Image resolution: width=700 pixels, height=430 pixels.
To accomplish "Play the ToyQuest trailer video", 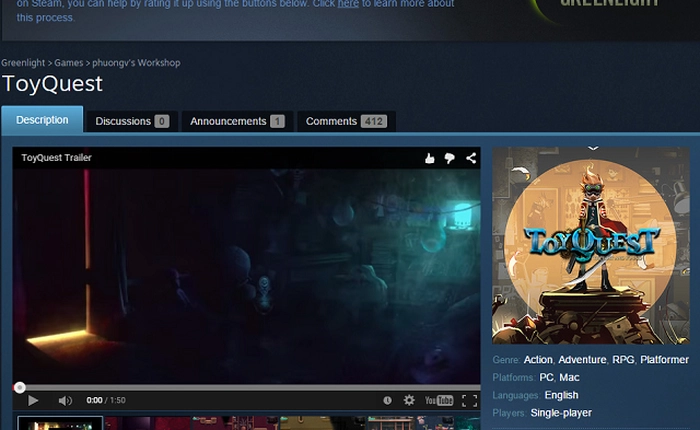I will [x=33, y=401].
